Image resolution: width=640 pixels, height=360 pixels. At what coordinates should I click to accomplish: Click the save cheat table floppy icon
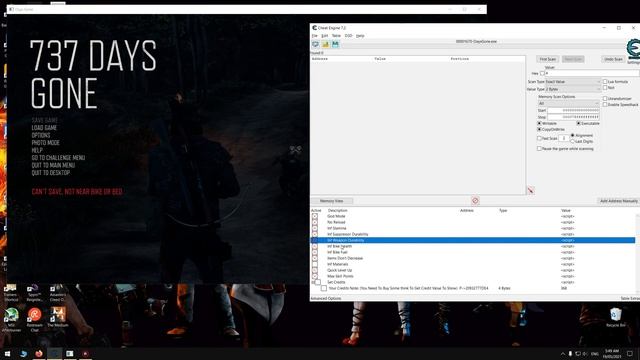335,44
